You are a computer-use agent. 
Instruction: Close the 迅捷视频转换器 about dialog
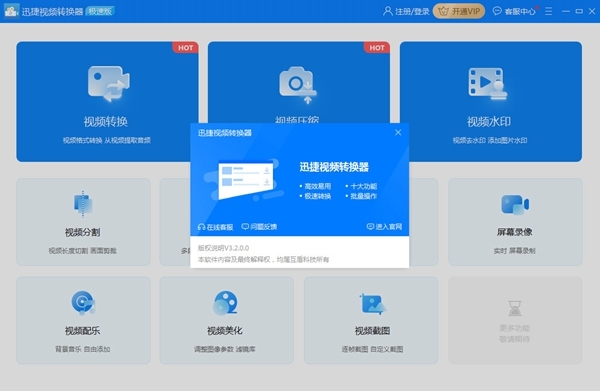(x=398, y=132)
